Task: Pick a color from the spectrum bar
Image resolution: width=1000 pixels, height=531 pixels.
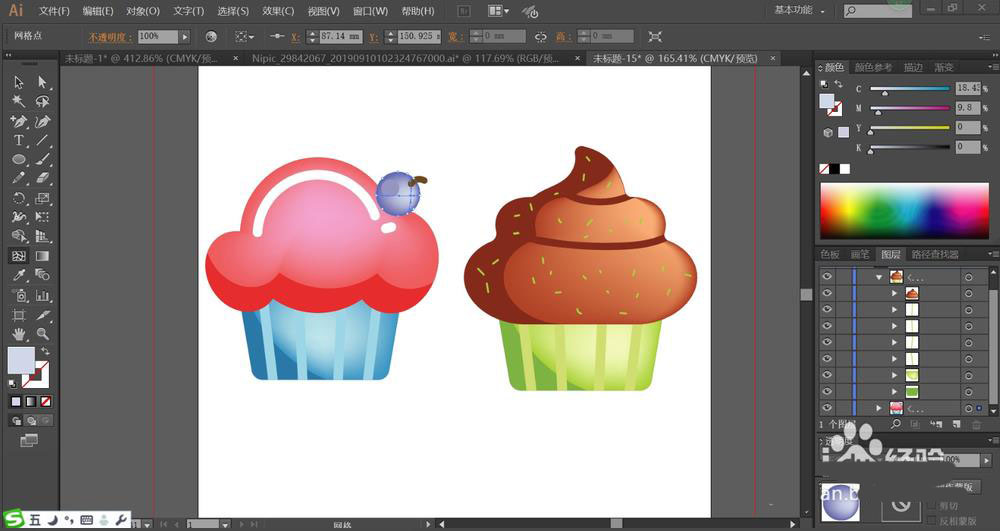Action: (904, 210)
